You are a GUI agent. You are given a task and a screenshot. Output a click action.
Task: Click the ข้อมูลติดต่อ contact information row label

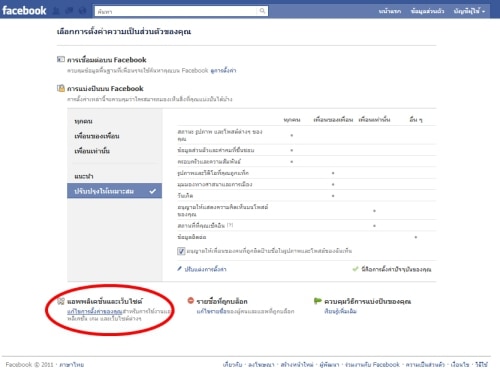coord(192,237)
